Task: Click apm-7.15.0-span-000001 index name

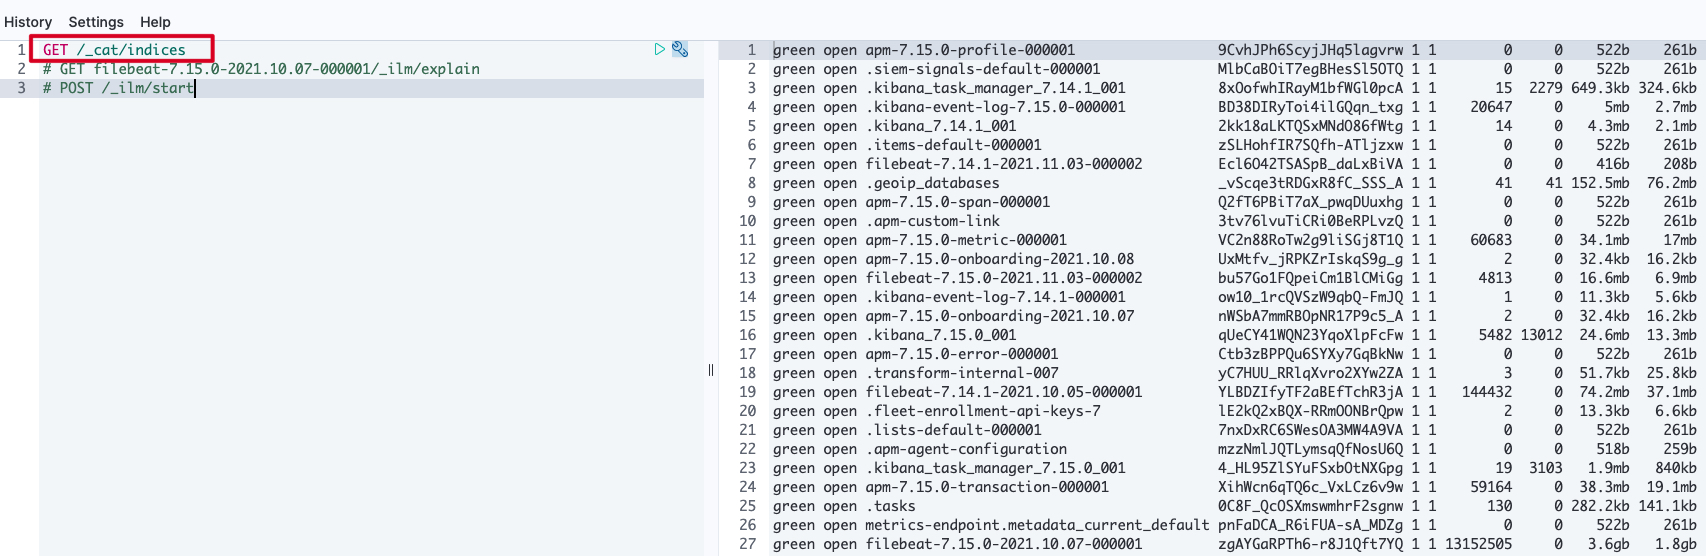Action: (958, 202)
